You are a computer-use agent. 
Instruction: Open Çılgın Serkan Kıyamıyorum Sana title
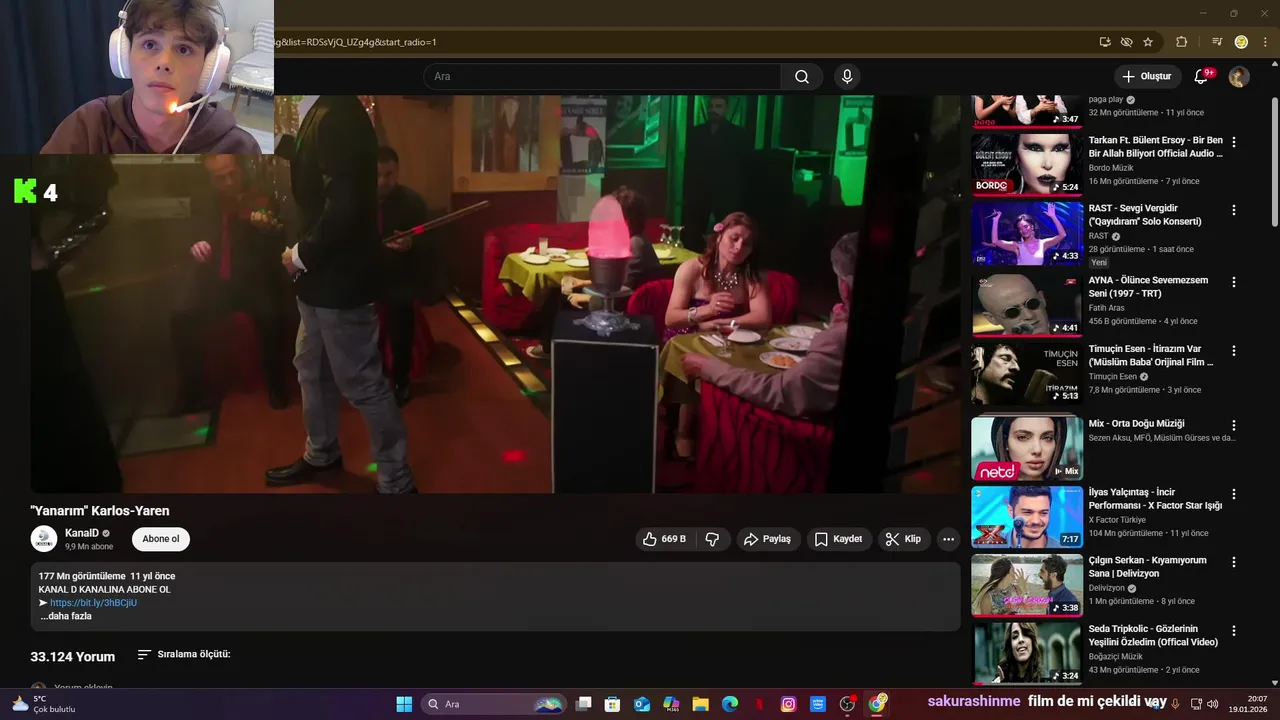tap(1148, 567)
